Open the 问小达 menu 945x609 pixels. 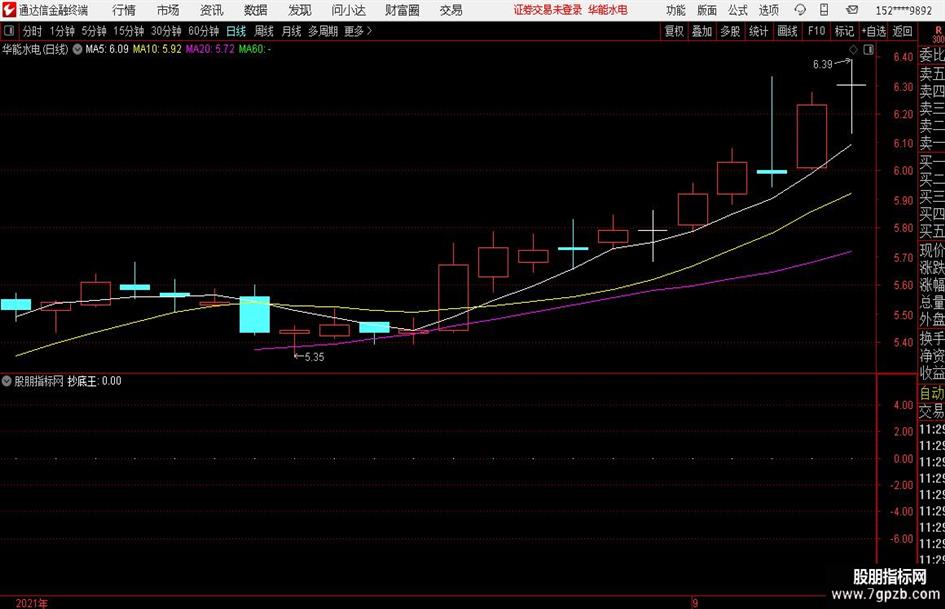[x=348, y=10]
